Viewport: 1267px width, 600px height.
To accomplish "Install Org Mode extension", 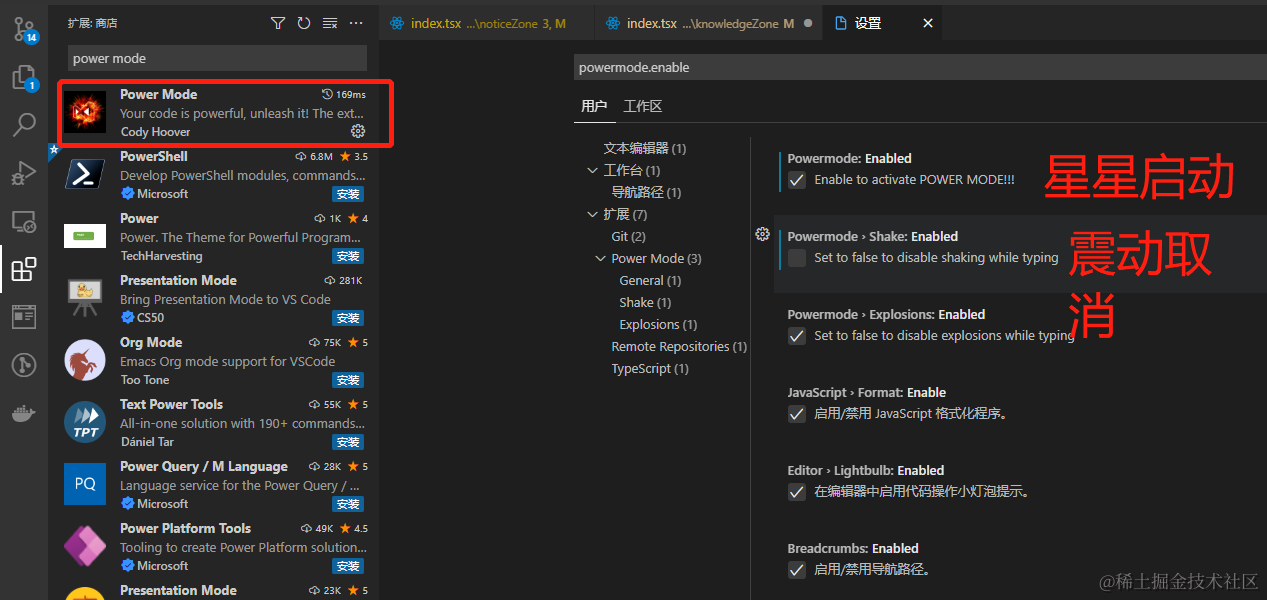I will pyautogui.click(x=348, y=380).
